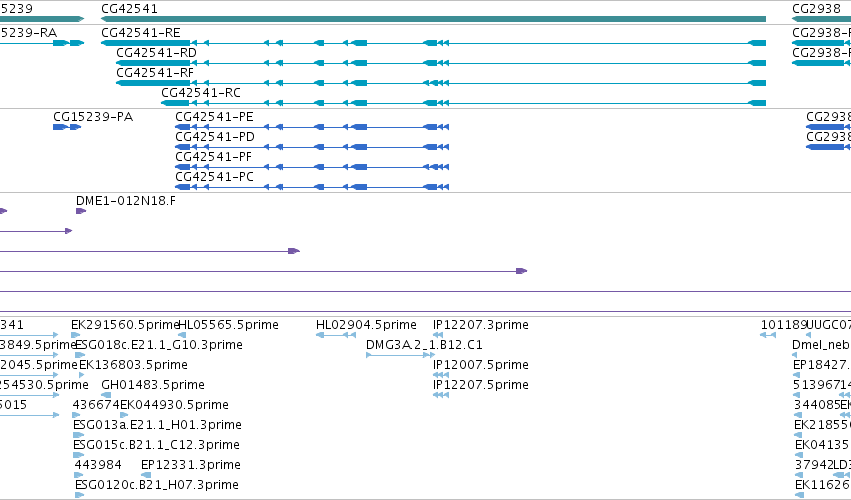Select the EP12331.3prime EST label
851x500 pixels.
pos(191,465)
